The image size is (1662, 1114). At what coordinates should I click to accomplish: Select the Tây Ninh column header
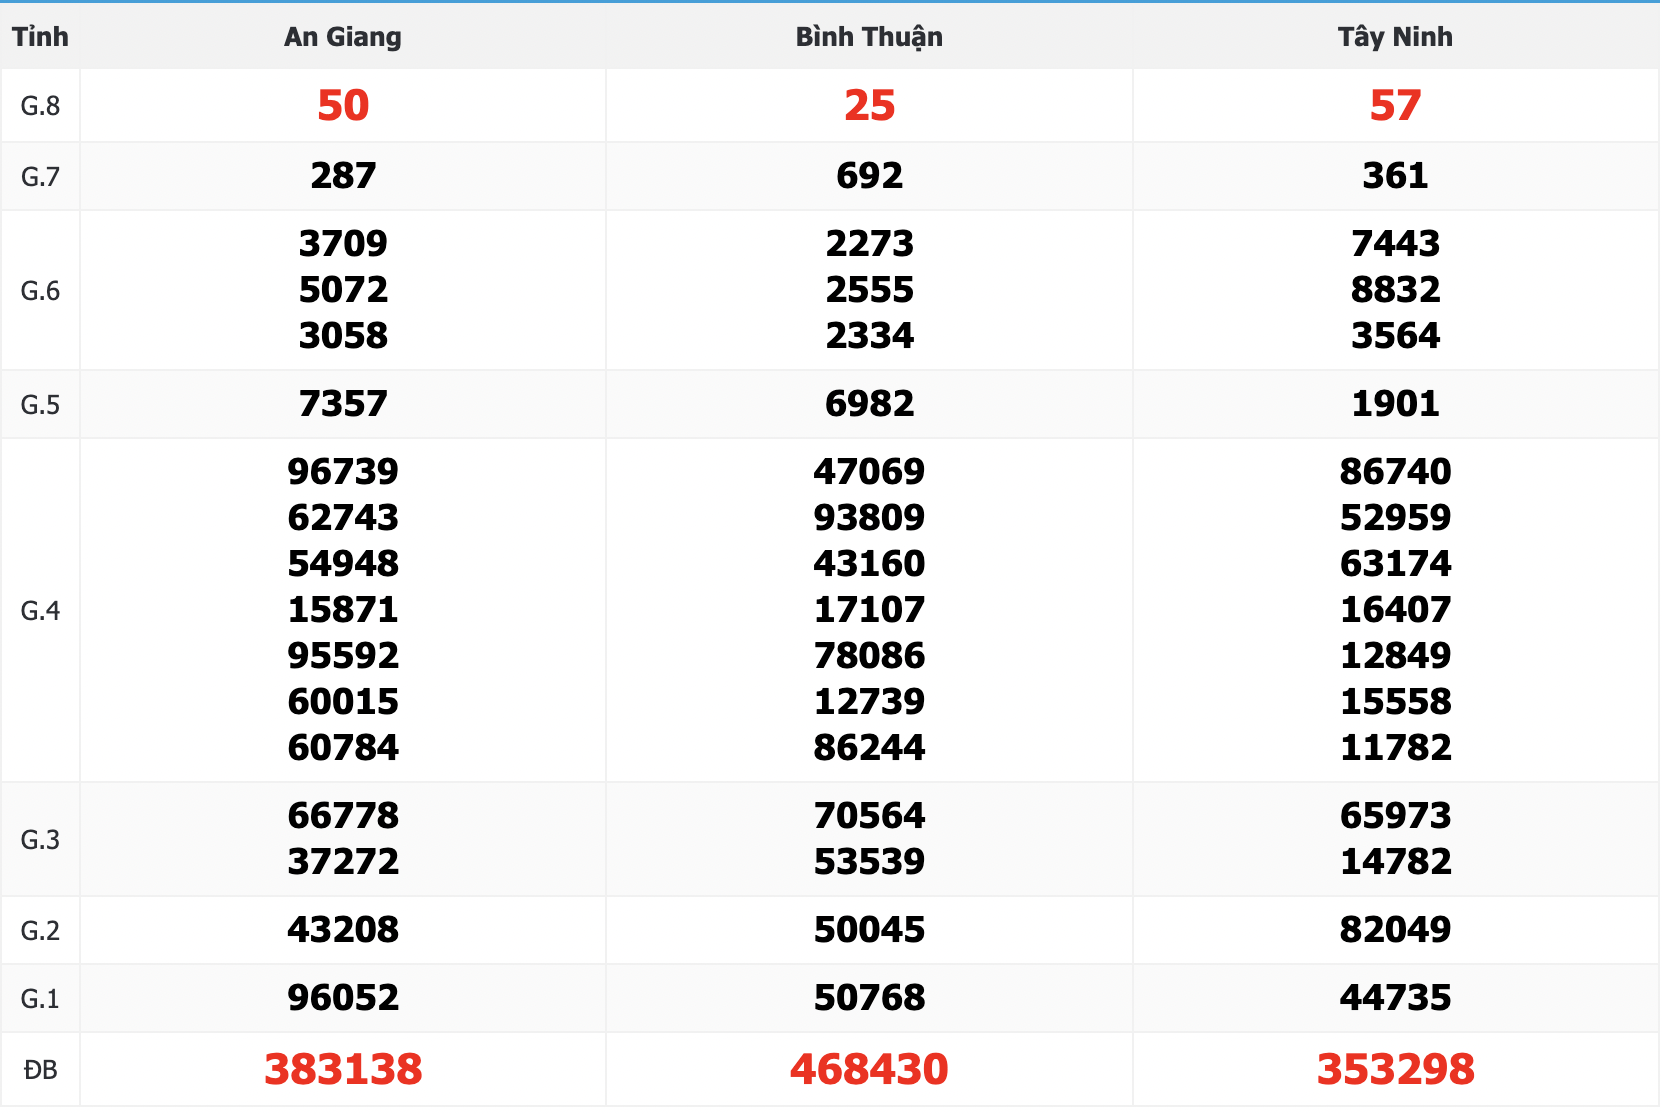[x=1395, y=37]
